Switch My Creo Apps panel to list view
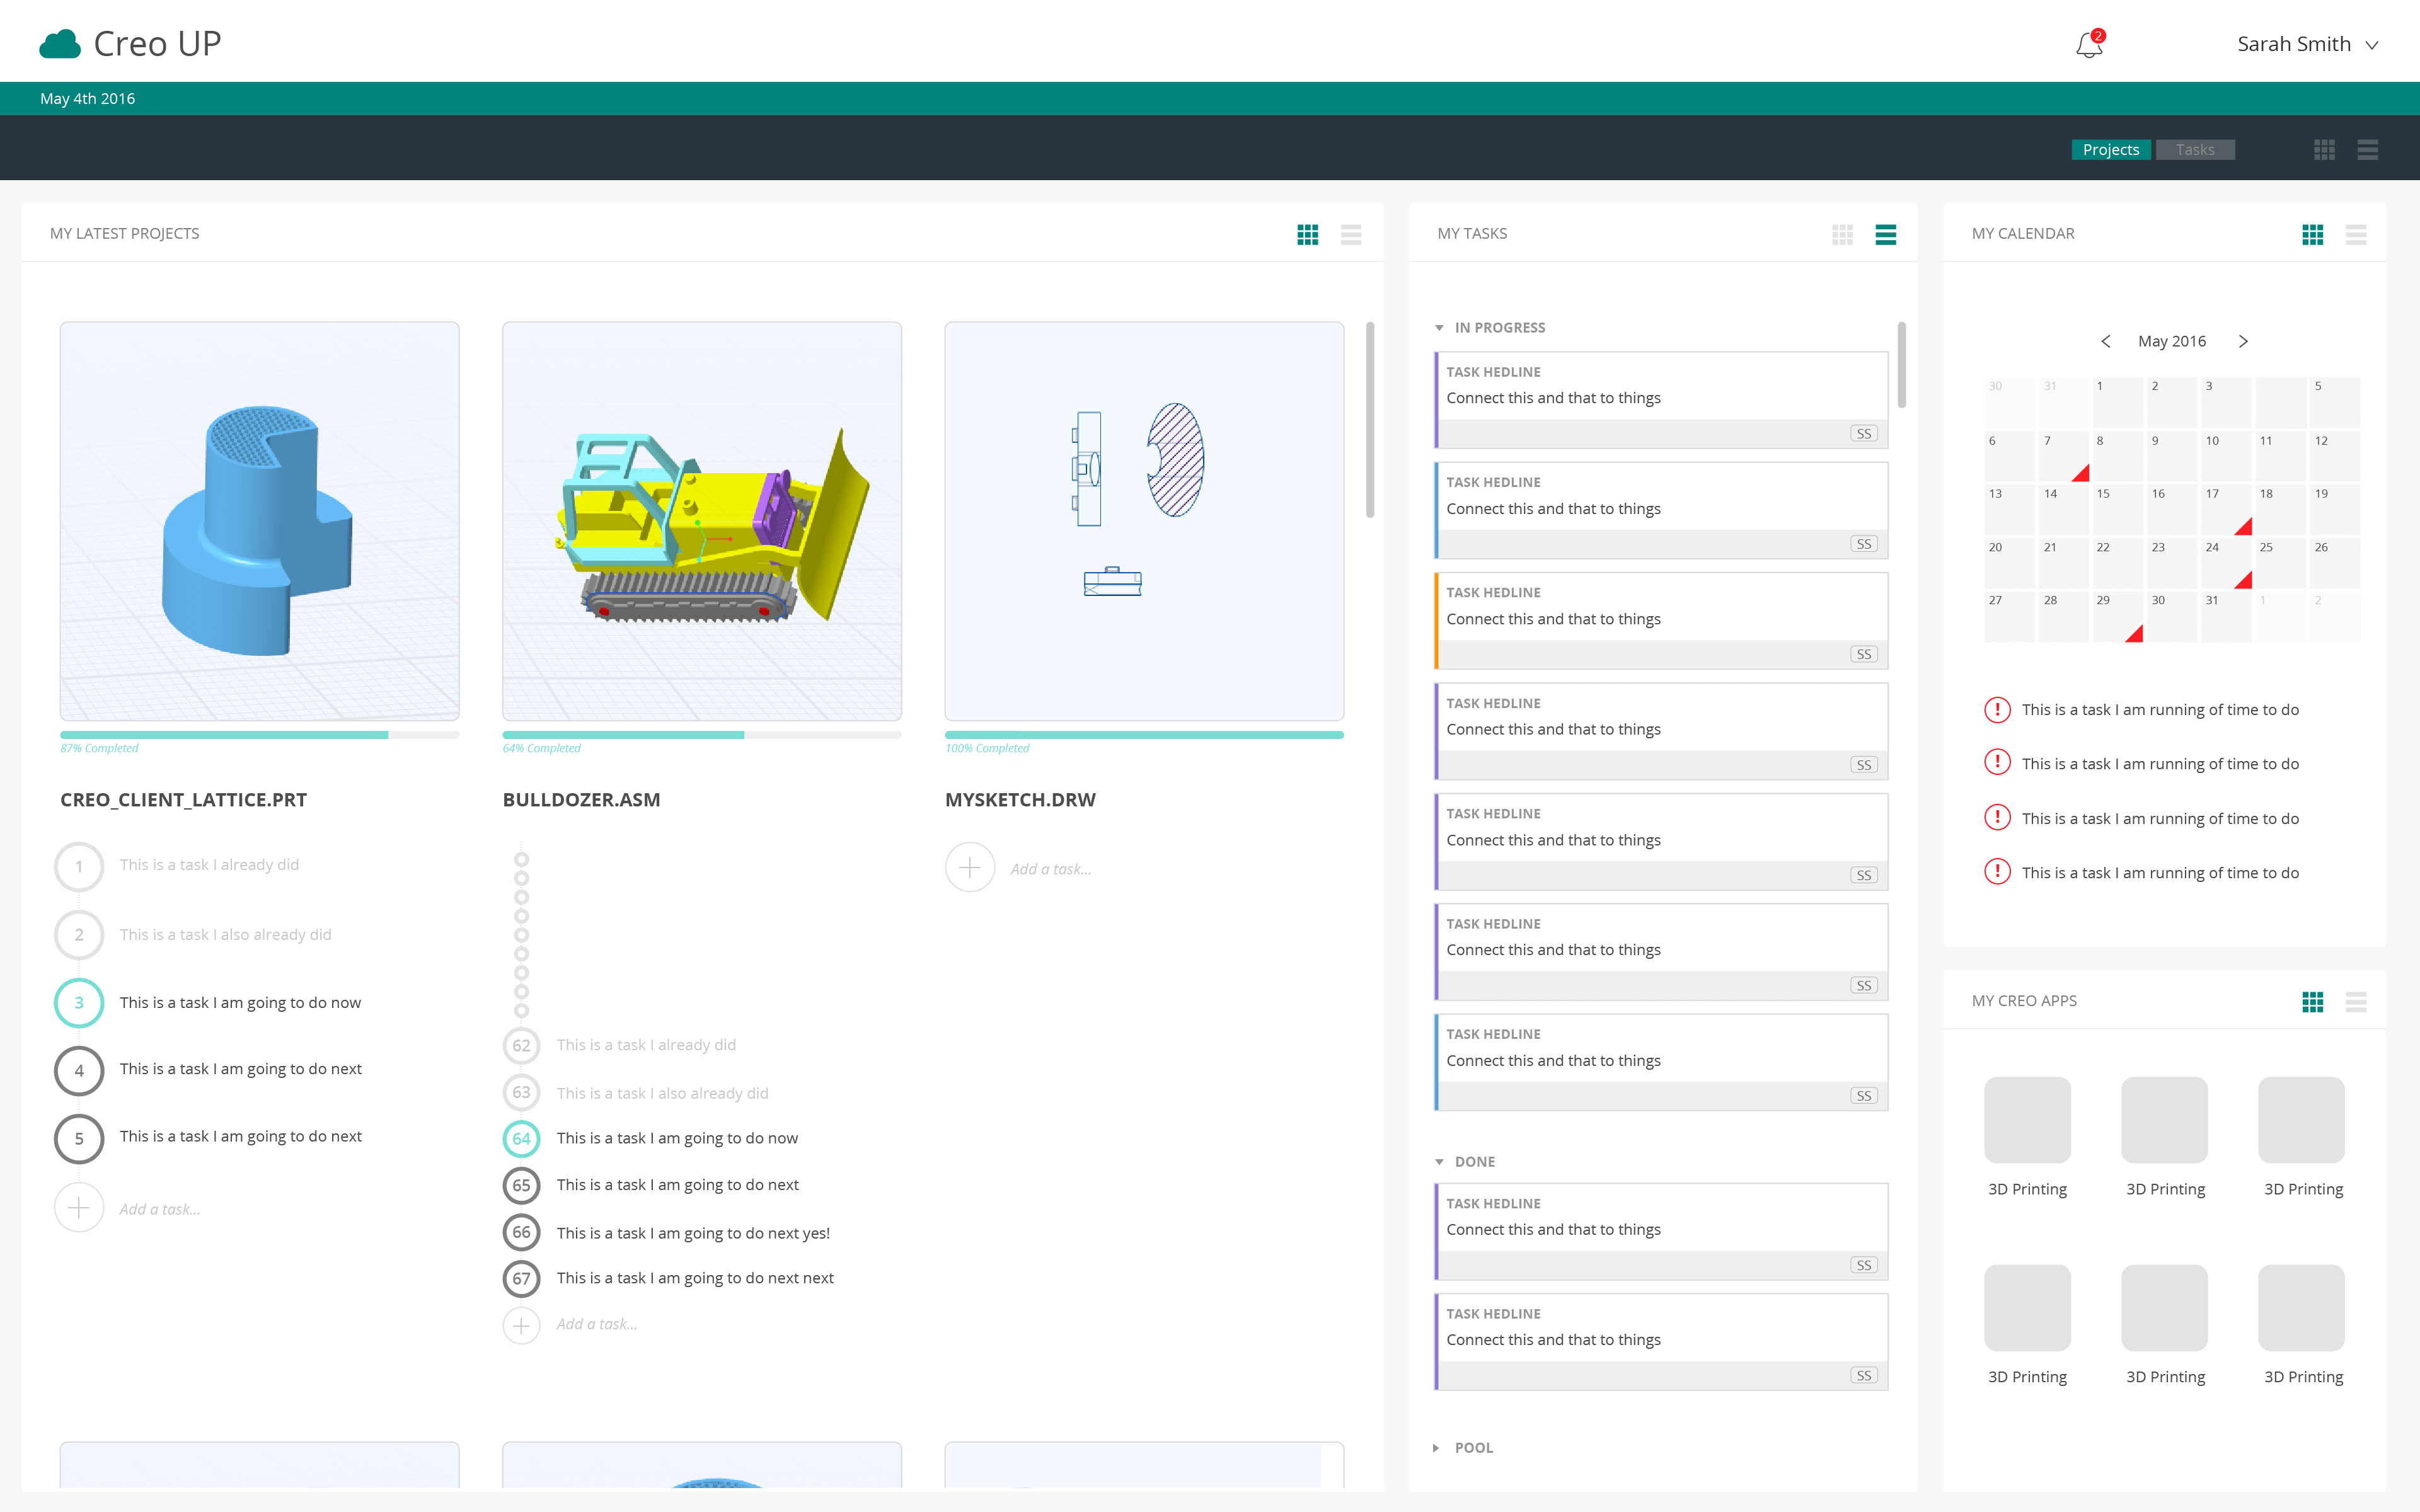The height and width of the screenshot is (1512, 2420). (2357, 1001)
